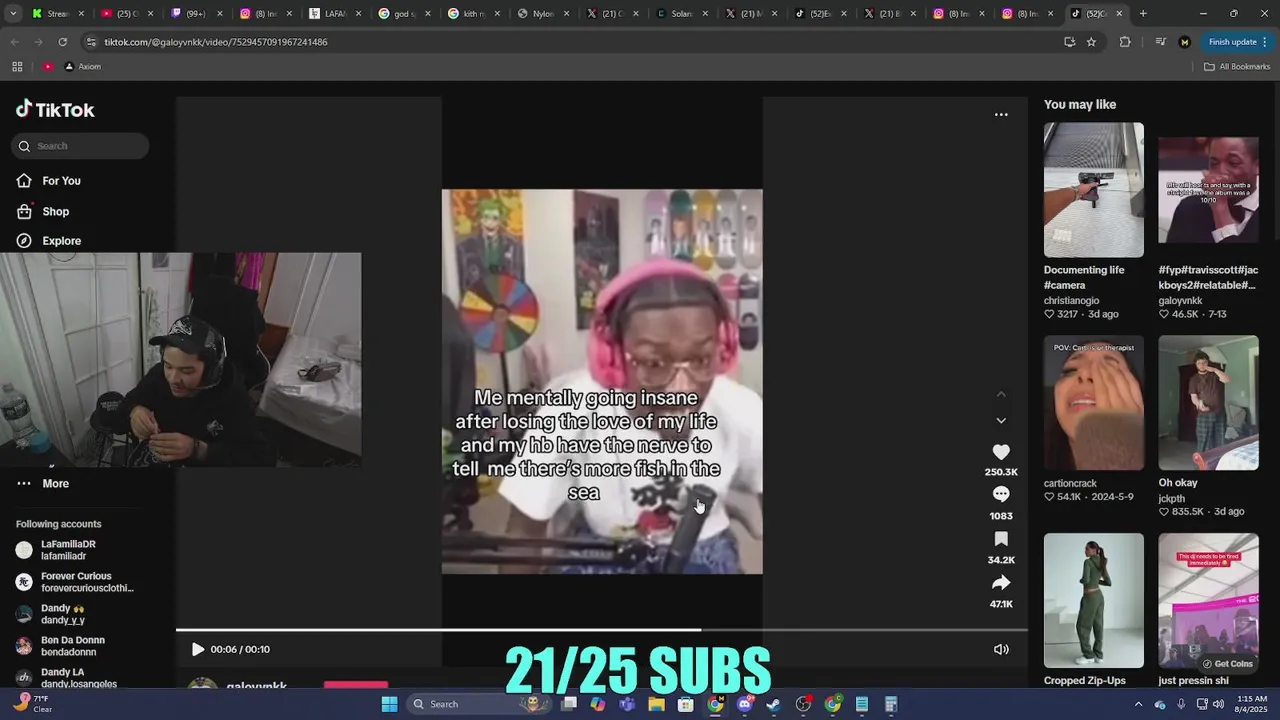Open the Documenting life #camera video thumbnail
The width and height of the screenshot is (1280, 720).
point(1094,190)
